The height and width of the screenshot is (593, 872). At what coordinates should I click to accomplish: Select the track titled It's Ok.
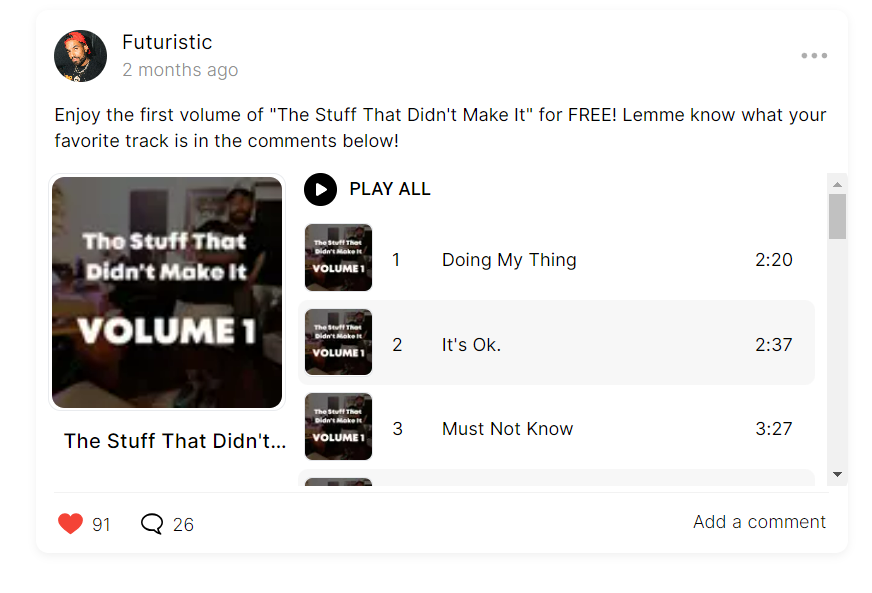(x=471, y=345)
